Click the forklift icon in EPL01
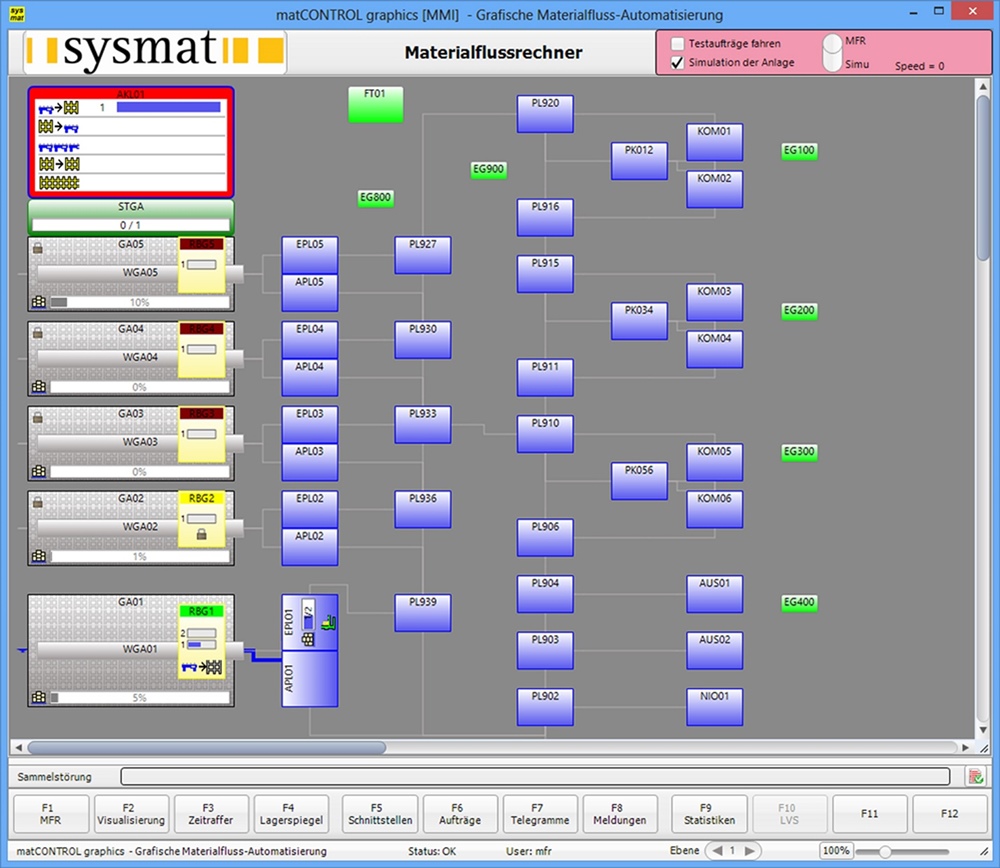 (x=328, y=622)
